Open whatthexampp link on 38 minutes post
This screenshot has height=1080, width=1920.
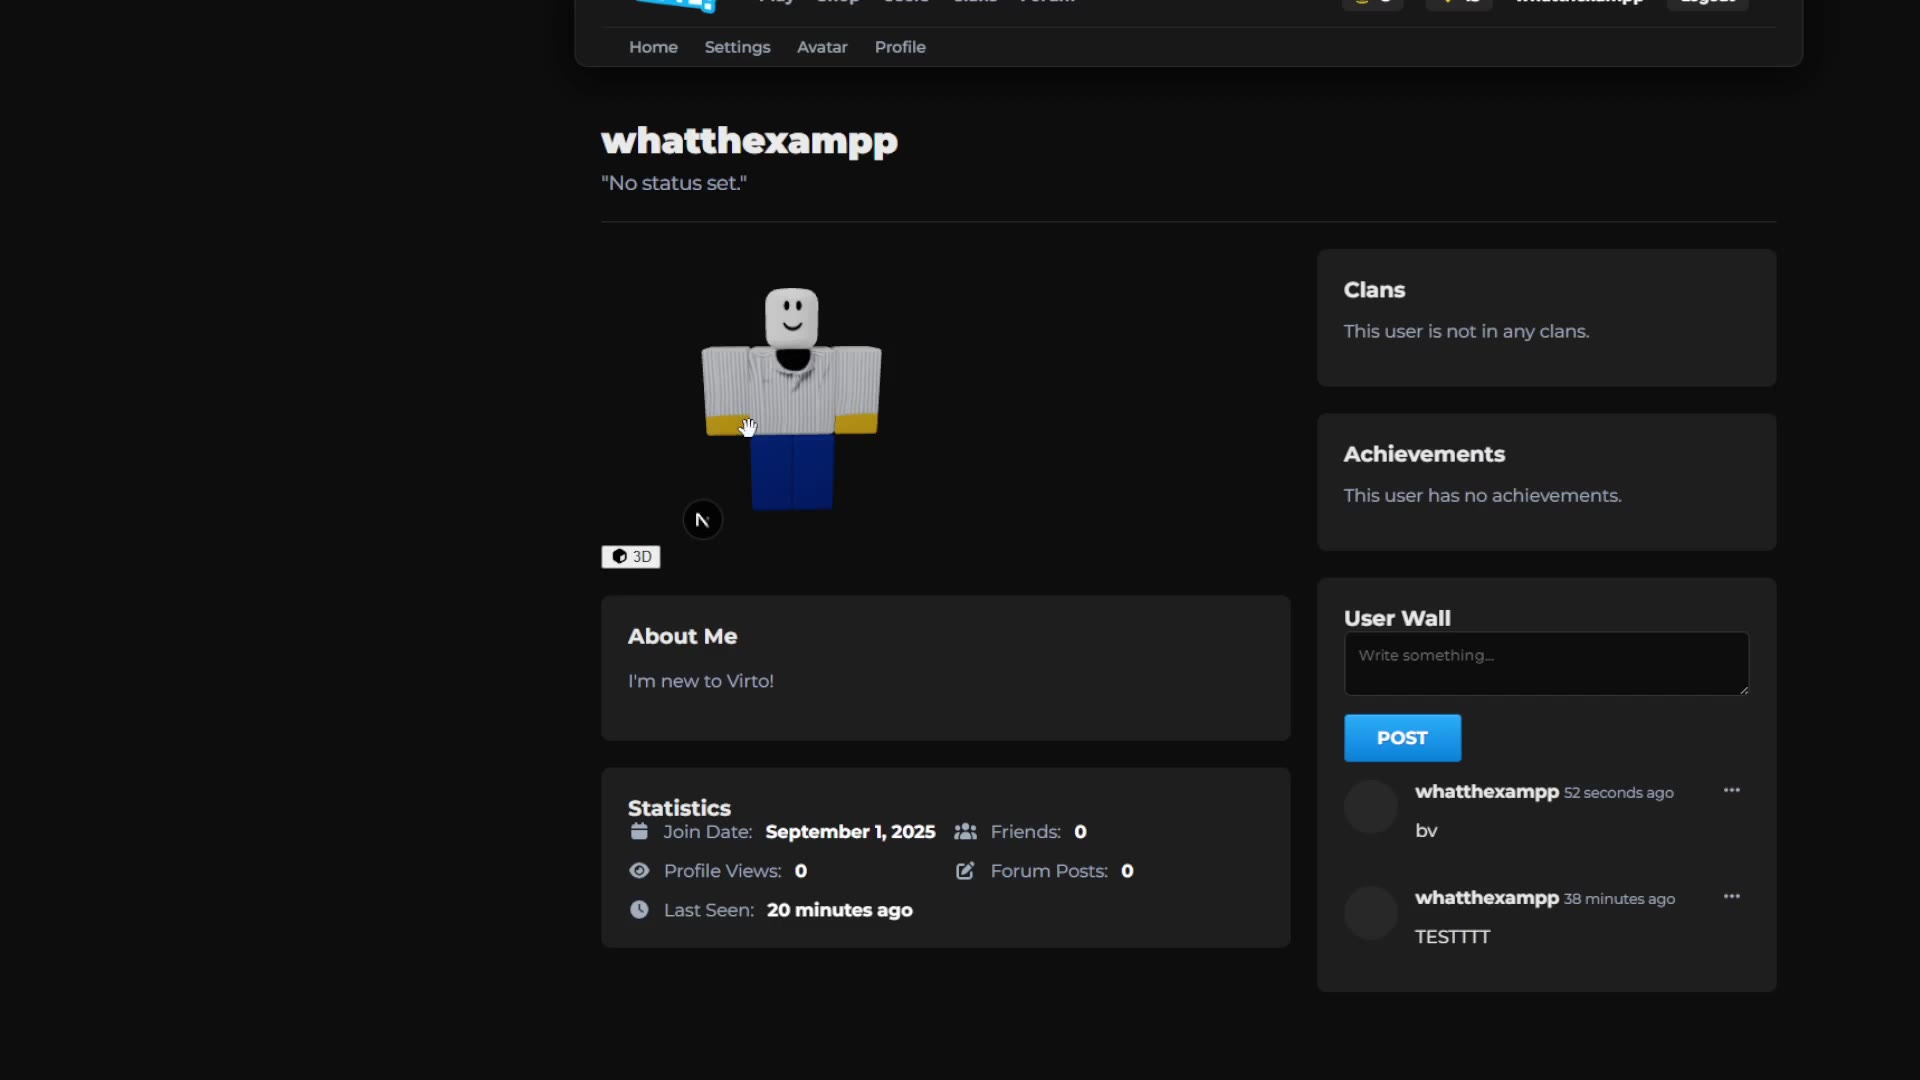1486,898
